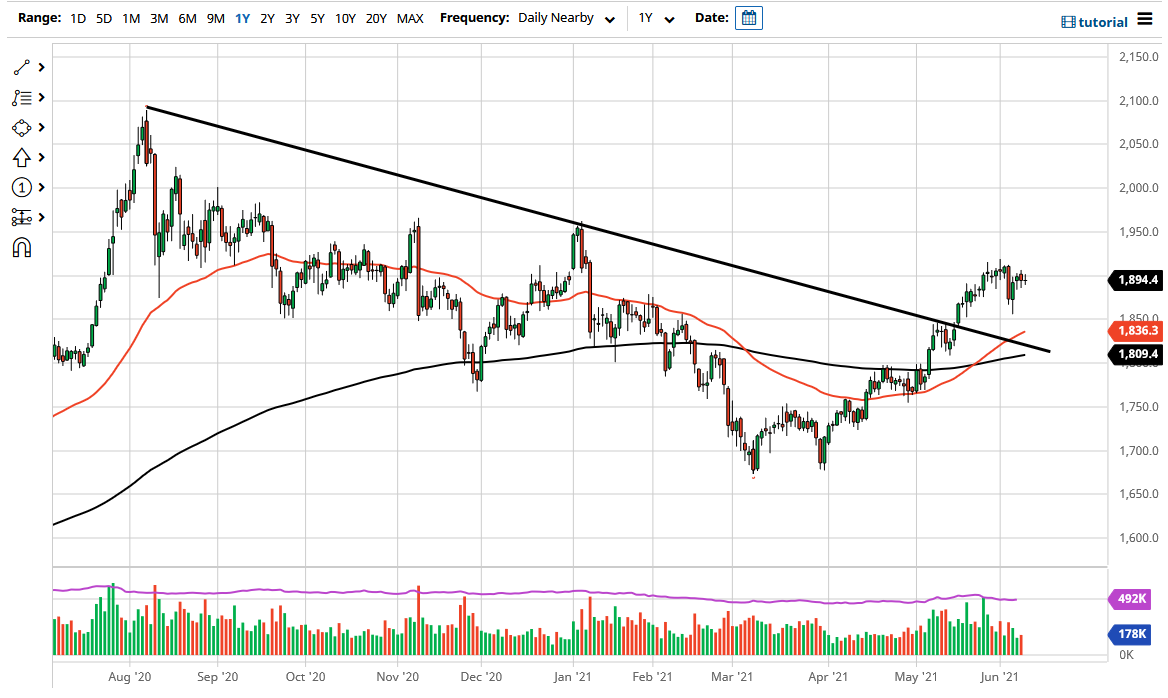Click the Jun '21 date axis label
The image size is (1168, 698).
[x=1000, y=676]
